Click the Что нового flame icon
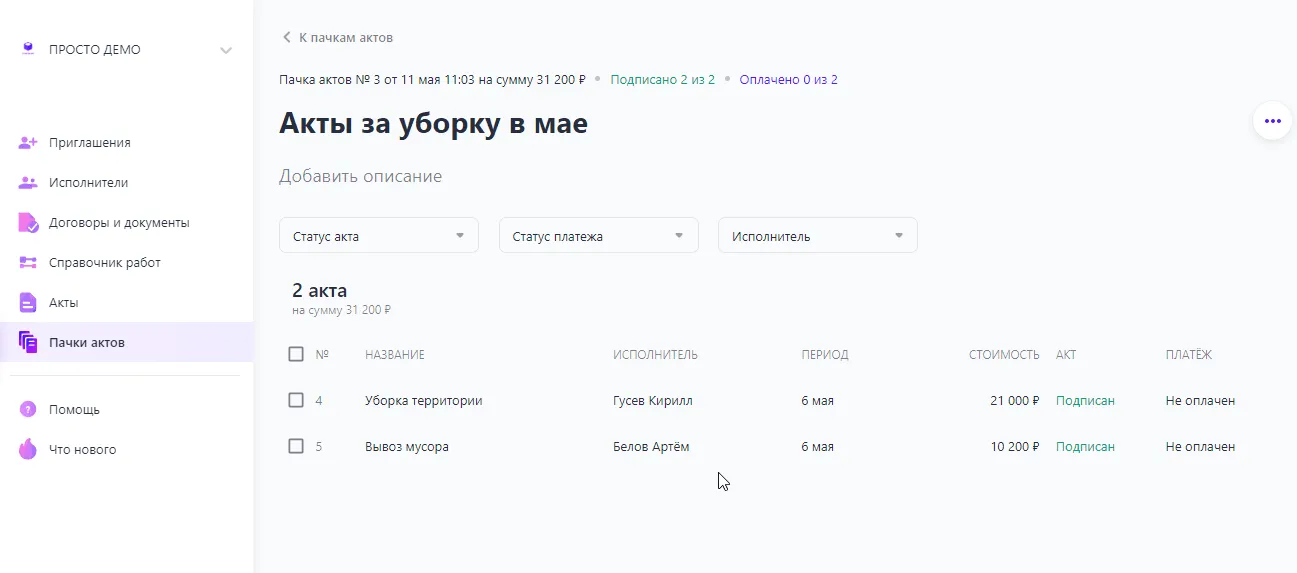The height and width of the screenshot is (573, 1297). (28, 450)
